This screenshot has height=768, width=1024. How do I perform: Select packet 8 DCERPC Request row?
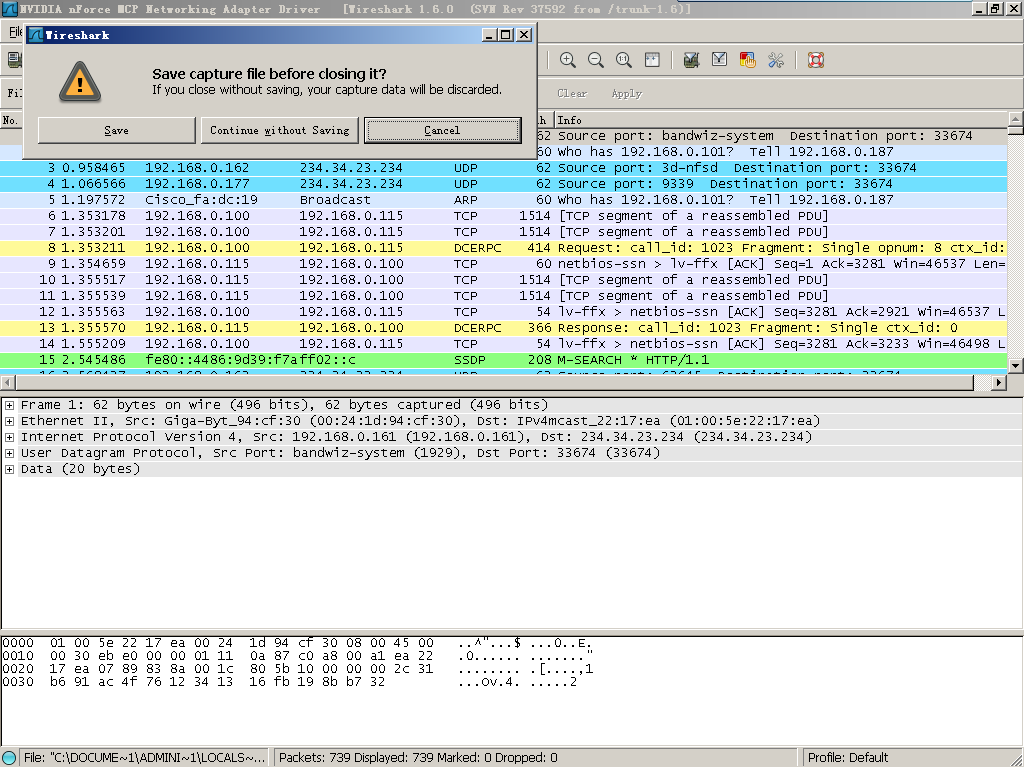pos(504,248)
